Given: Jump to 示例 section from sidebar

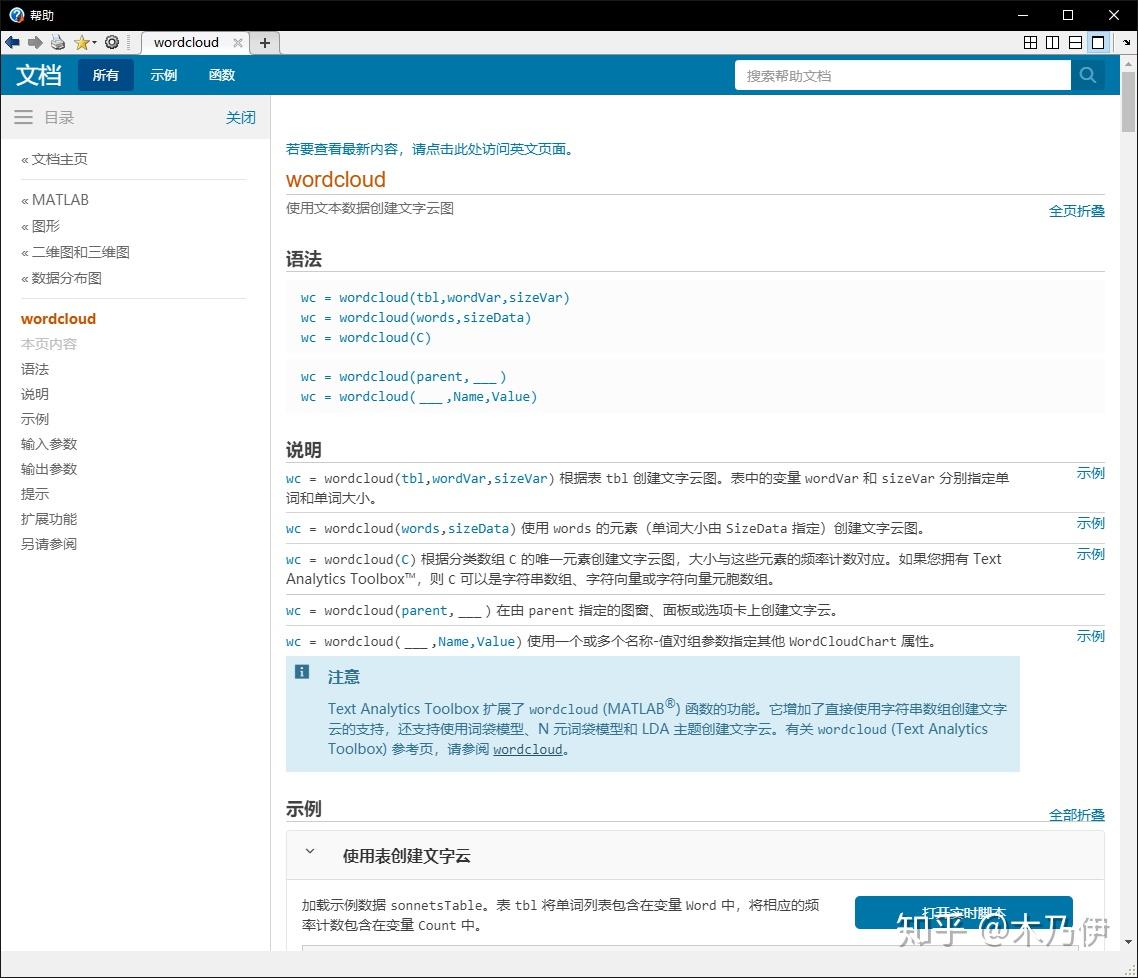Looking at the screenshot, I should pyautogui.click(x=35, y=419).
